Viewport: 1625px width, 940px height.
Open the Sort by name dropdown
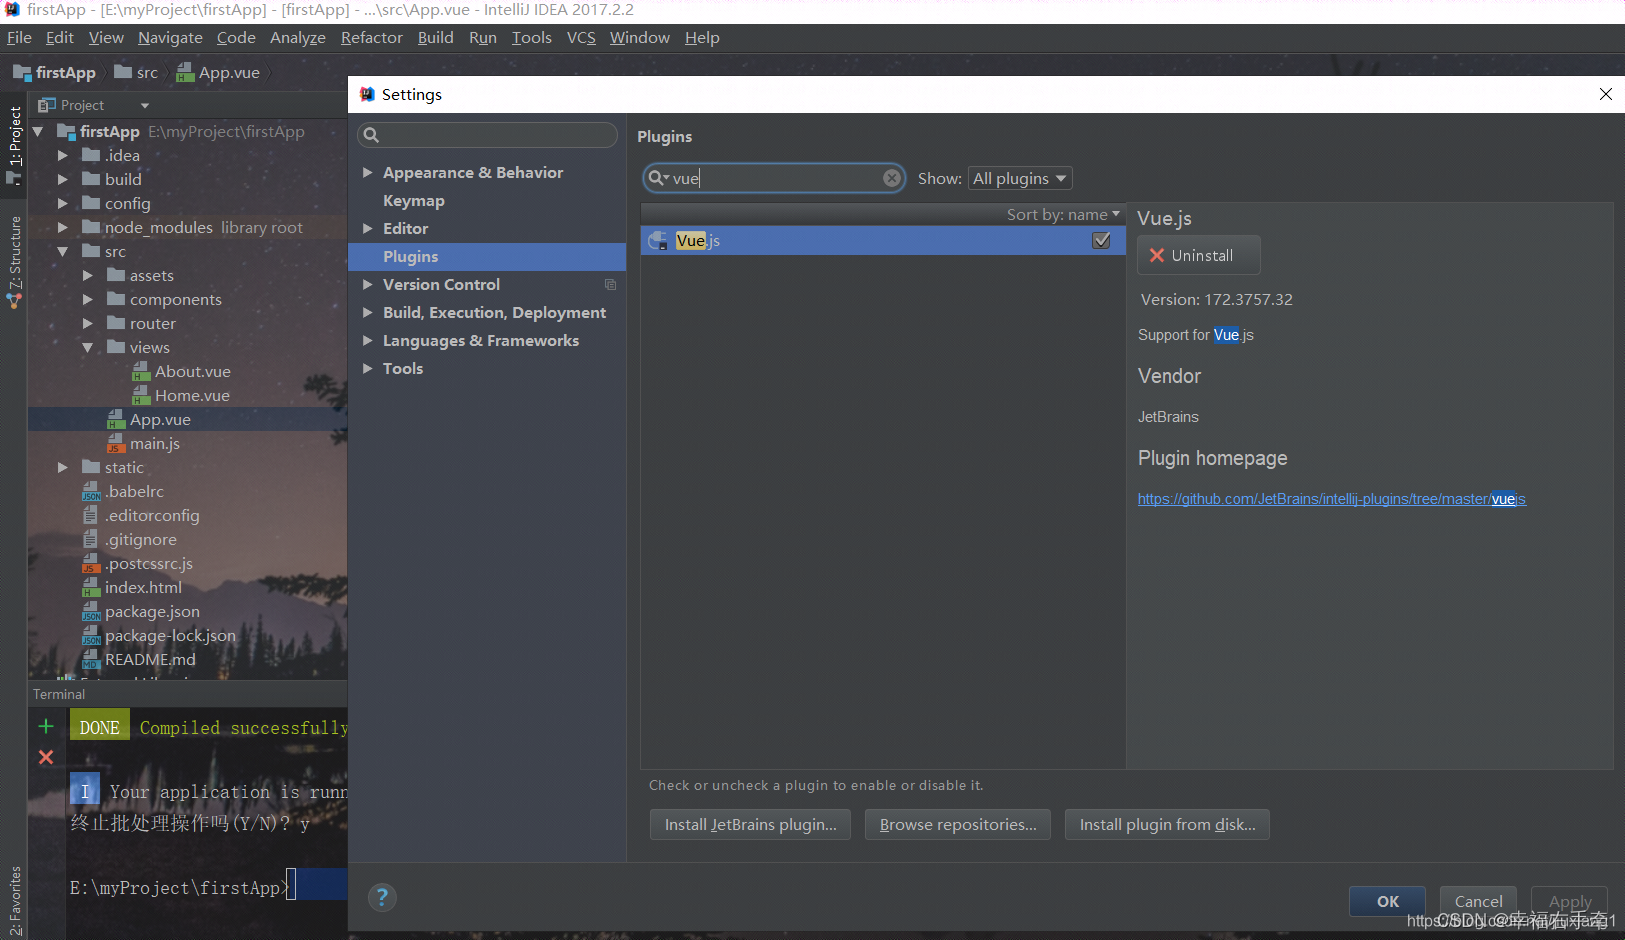pos(1063,214)
